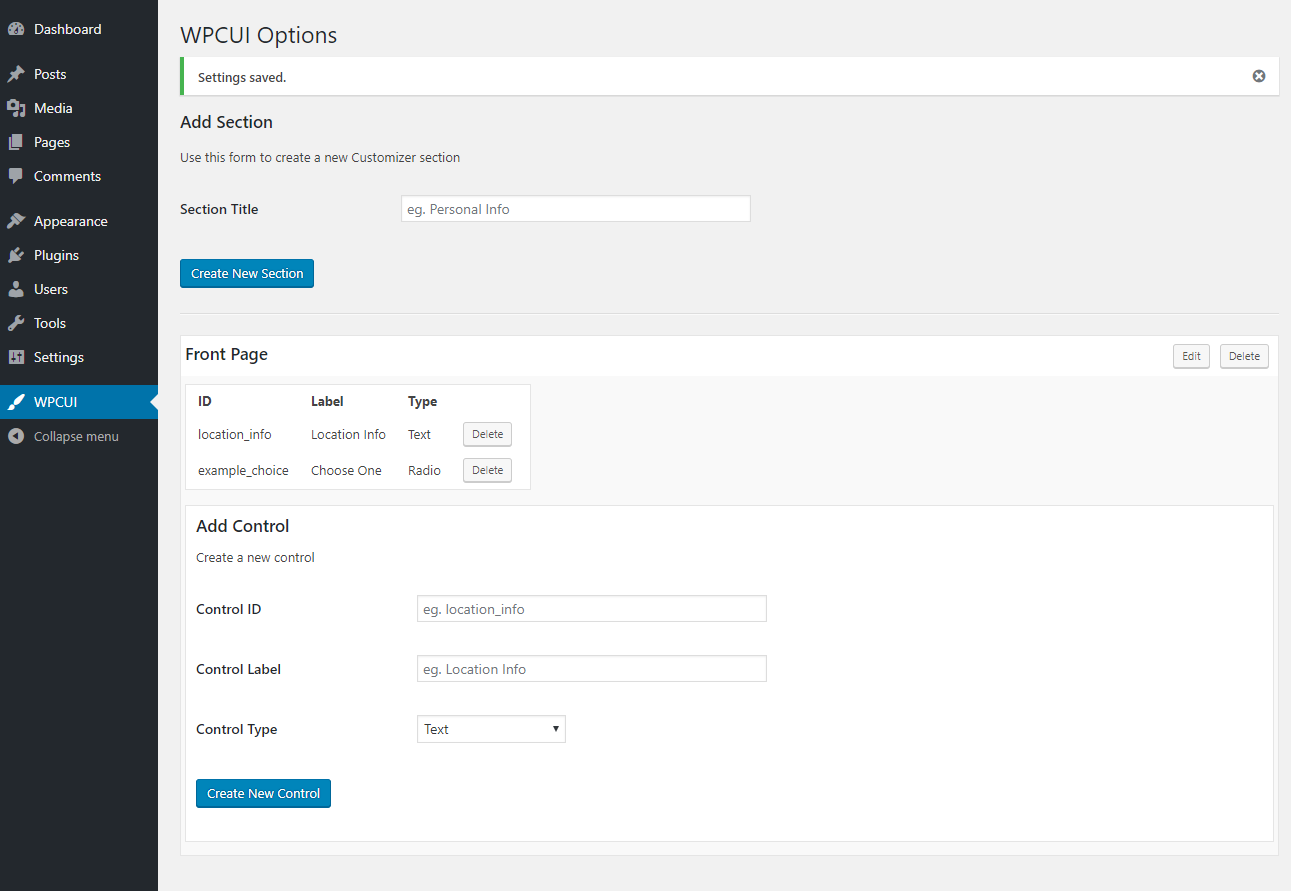Focus the Section Title input field

point(576,209)
